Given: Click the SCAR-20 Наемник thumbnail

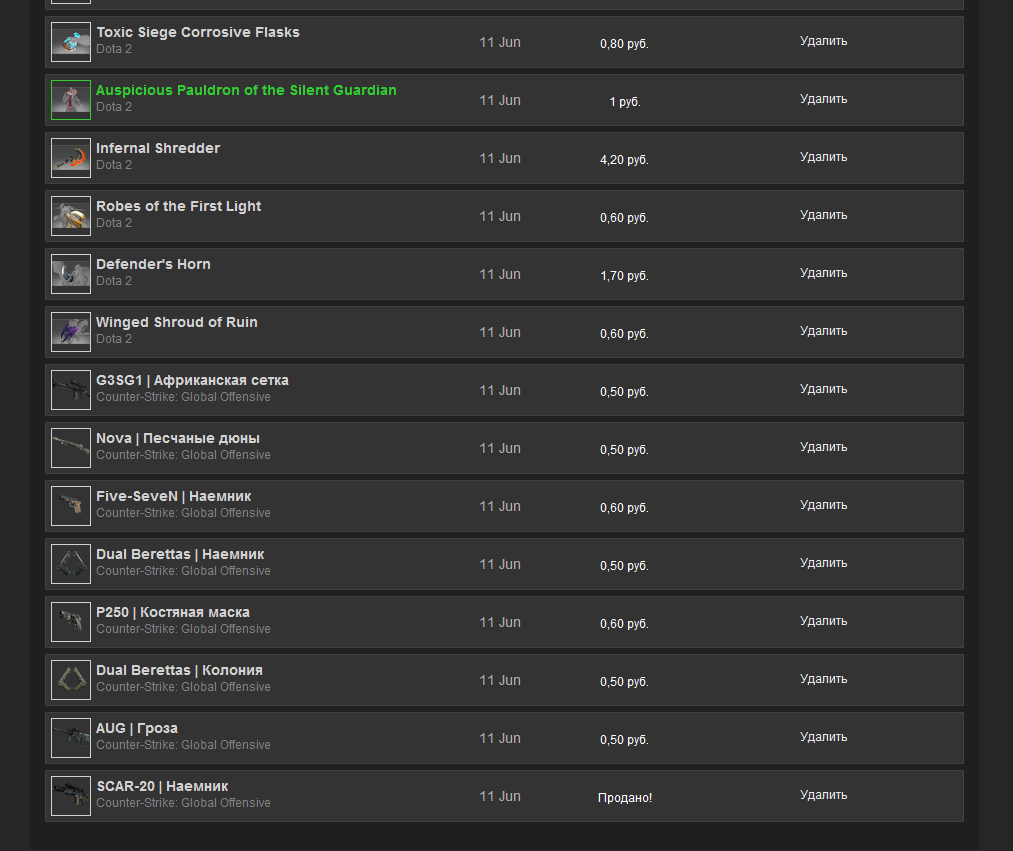Looking at the screenshot, I should (x=71, y=796).
